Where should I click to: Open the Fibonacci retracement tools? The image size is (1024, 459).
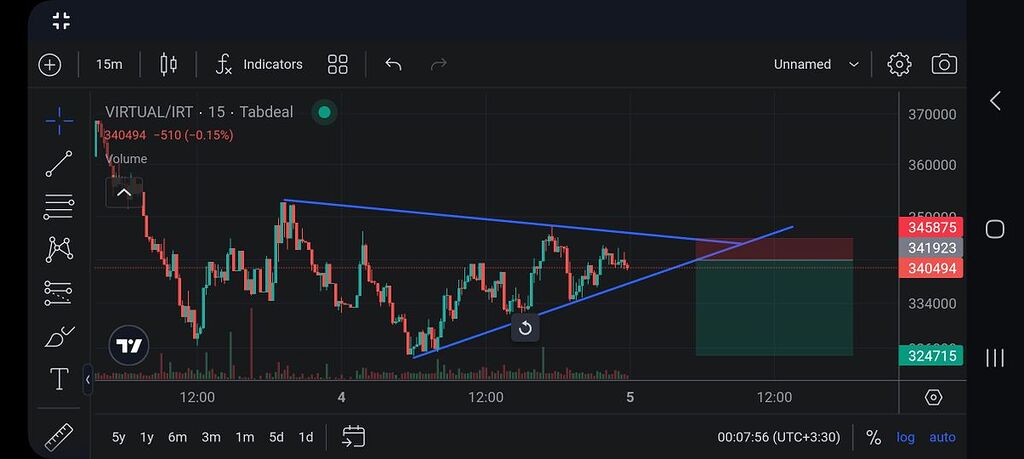coord(59,207)
